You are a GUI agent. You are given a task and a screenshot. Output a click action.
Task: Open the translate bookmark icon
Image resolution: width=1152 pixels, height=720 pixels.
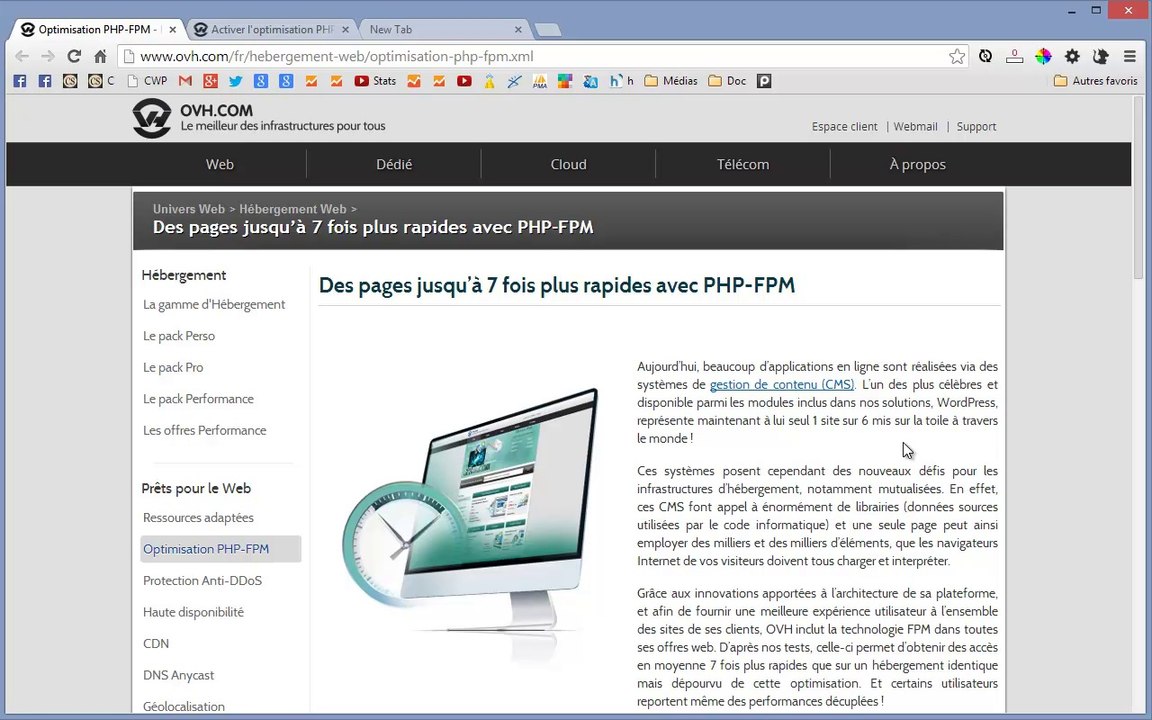[591, 81]
